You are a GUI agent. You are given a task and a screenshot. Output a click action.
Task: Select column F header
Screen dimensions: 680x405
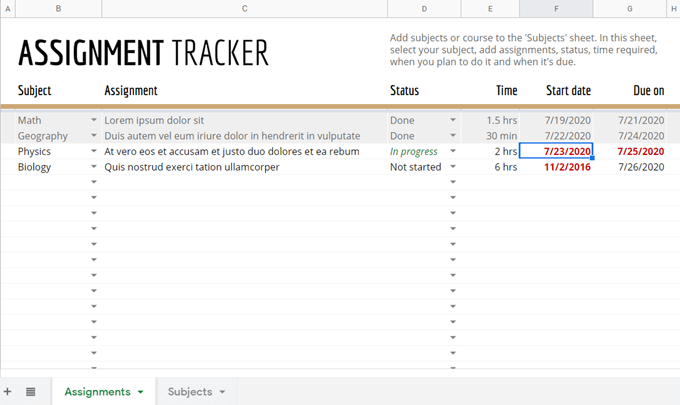[556, 9]
